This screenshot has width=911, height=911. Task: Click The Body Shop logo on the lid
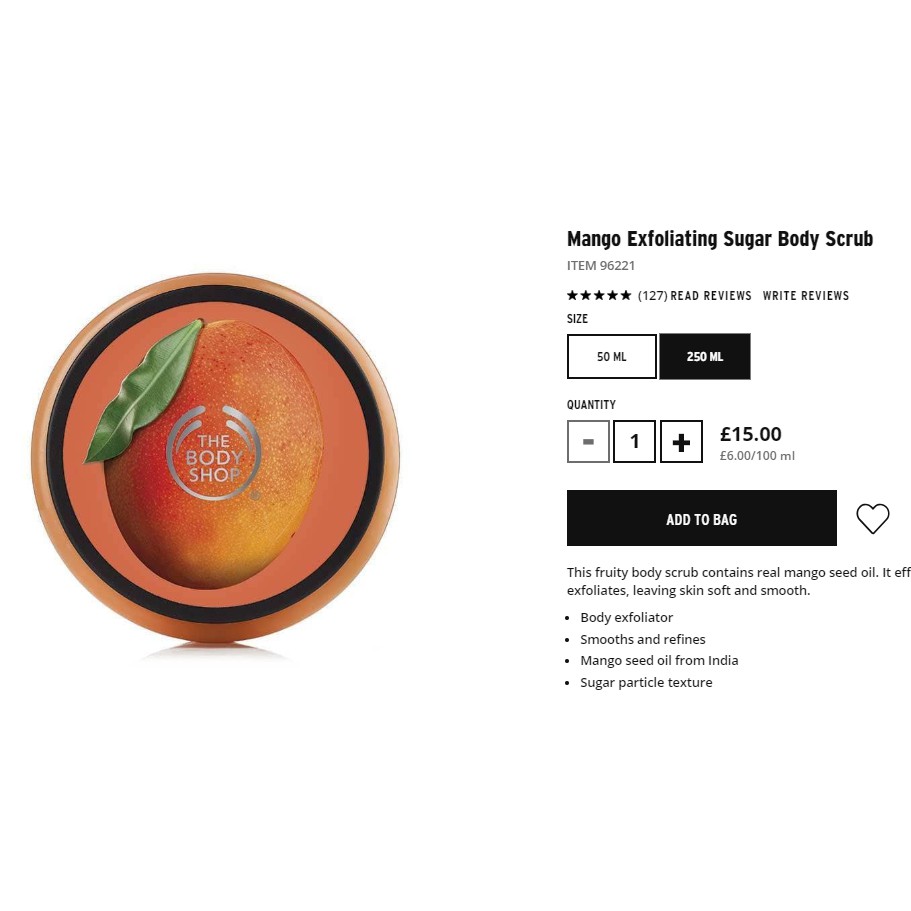(213, 453)
